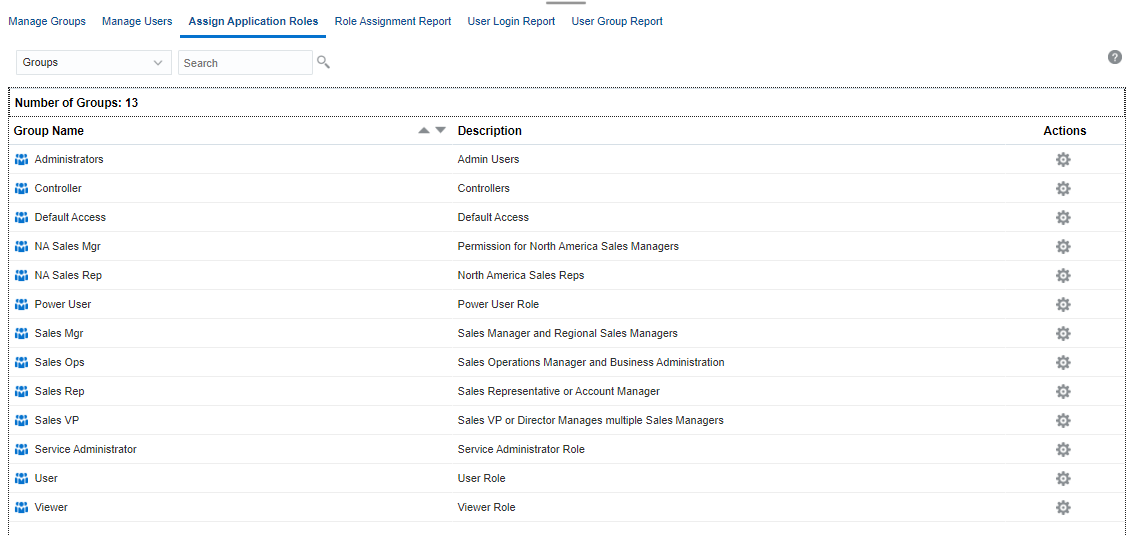Select the Default Access group name

[70, 217]
